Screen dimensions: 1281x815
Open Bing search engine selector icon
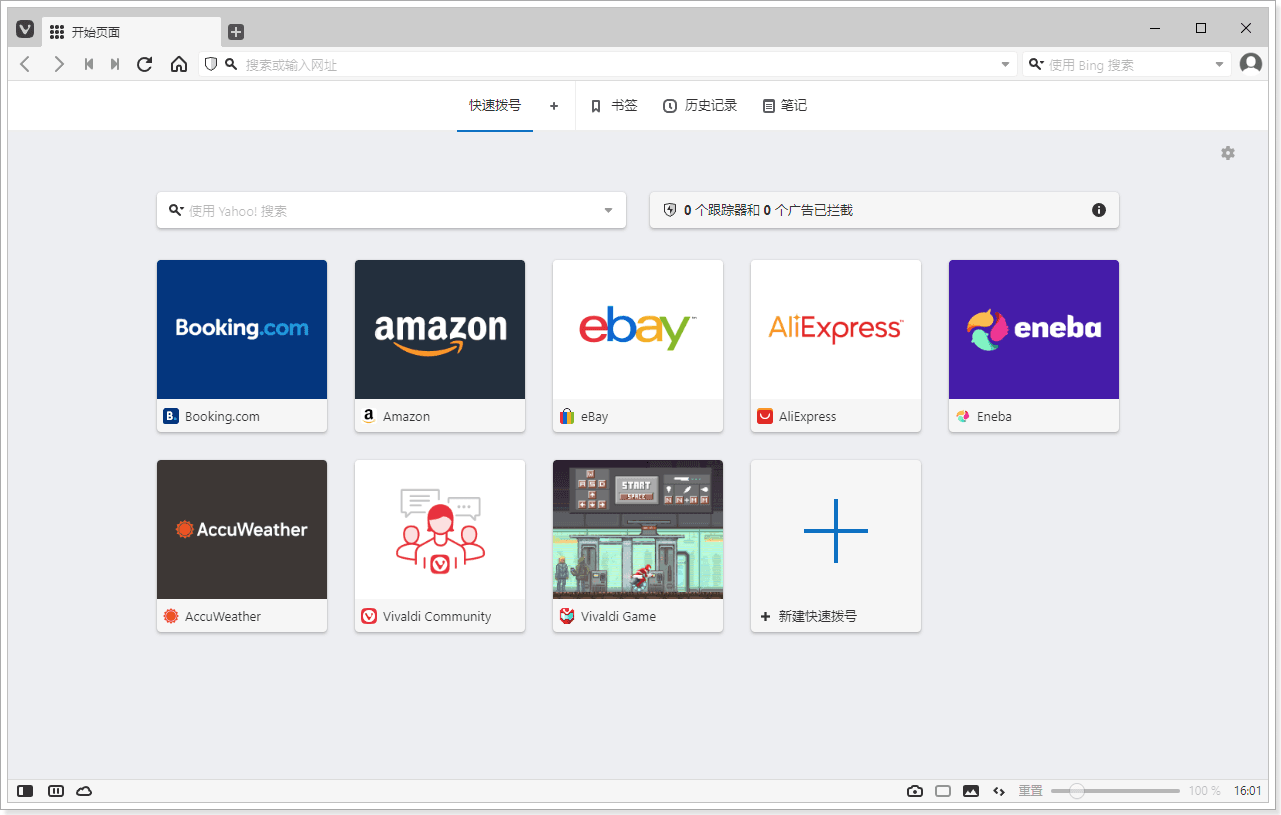1036,64
